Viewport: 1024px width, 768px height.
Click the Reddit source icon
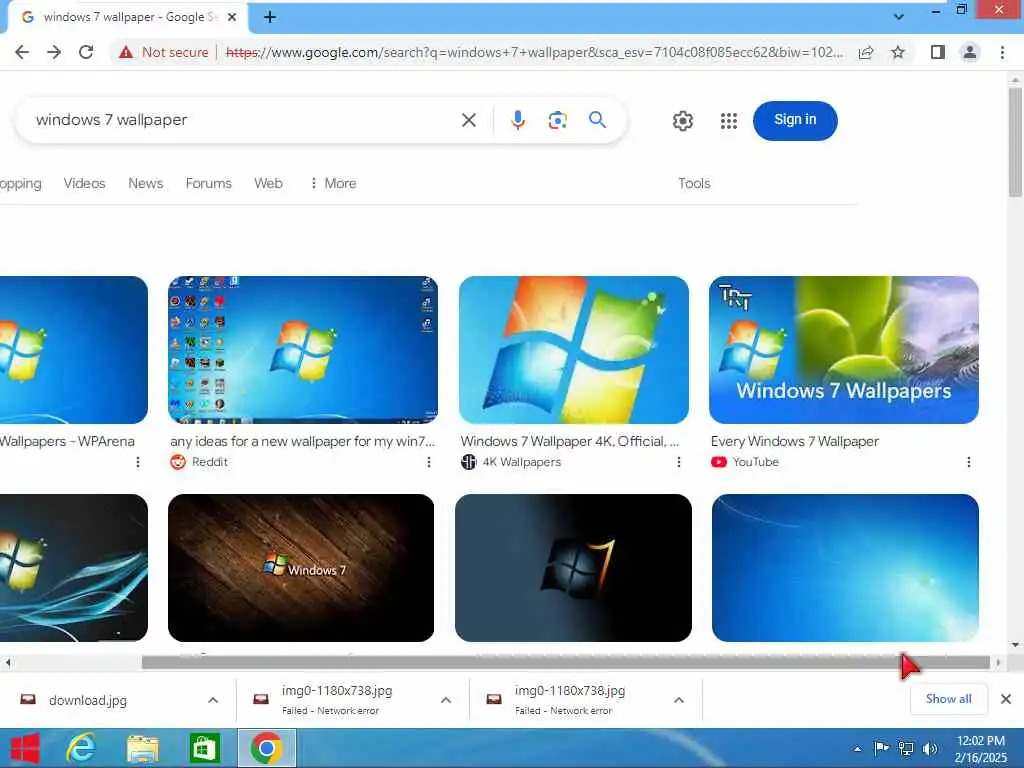coord(178,462)
